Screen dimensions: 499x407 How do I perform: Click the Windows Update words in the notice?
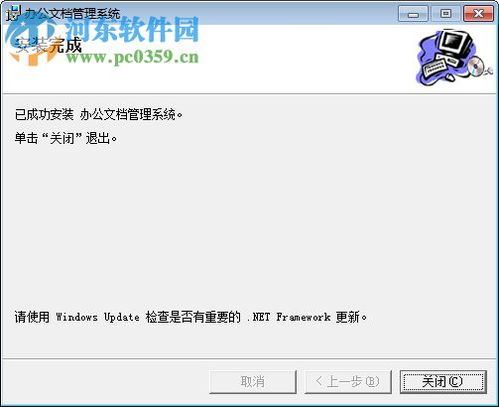click(97, 317)
